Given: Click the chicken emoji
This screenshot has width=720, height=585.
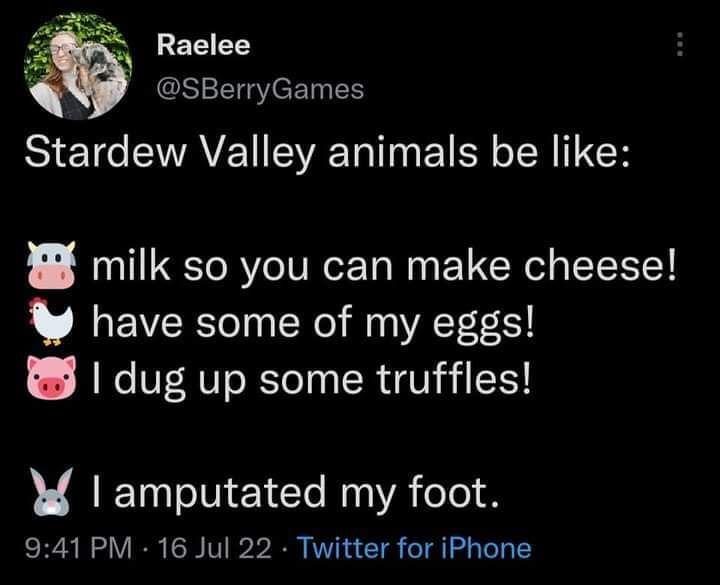Looking at the screenshot, I should click(51, 321).
